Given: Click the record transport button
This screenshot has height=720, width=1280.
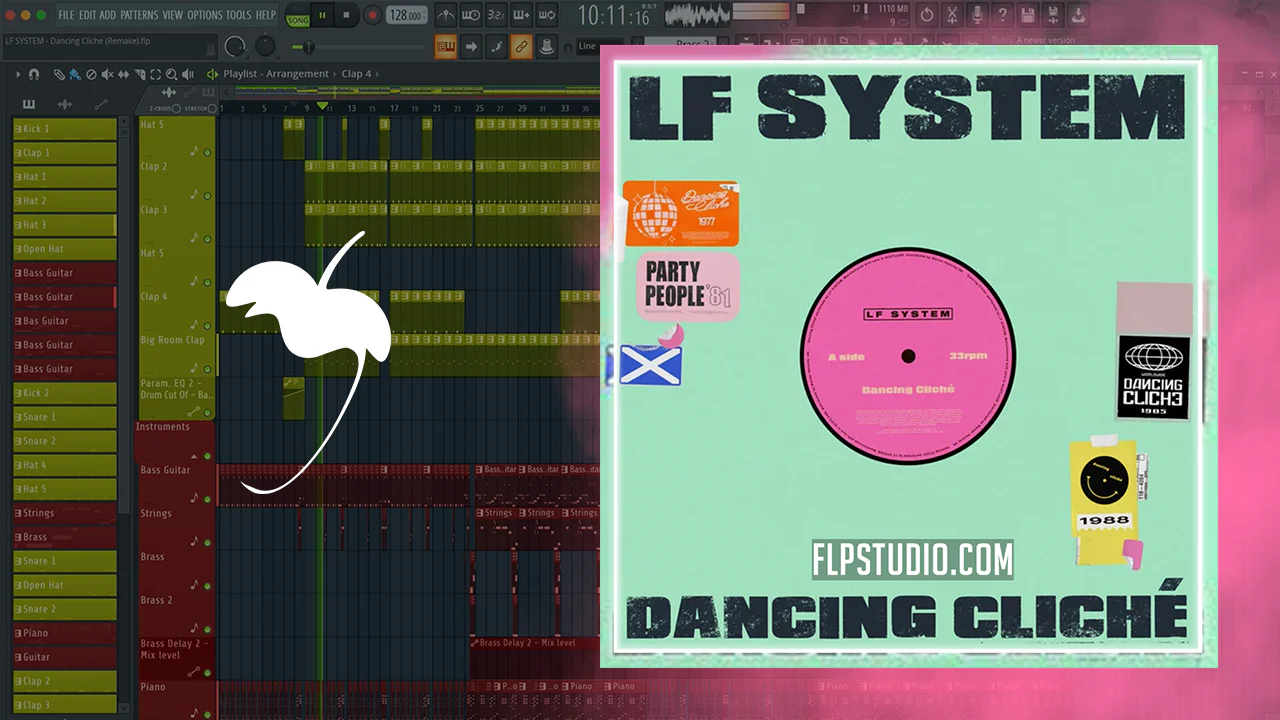Looking at the screenshot, I should 372,15.
